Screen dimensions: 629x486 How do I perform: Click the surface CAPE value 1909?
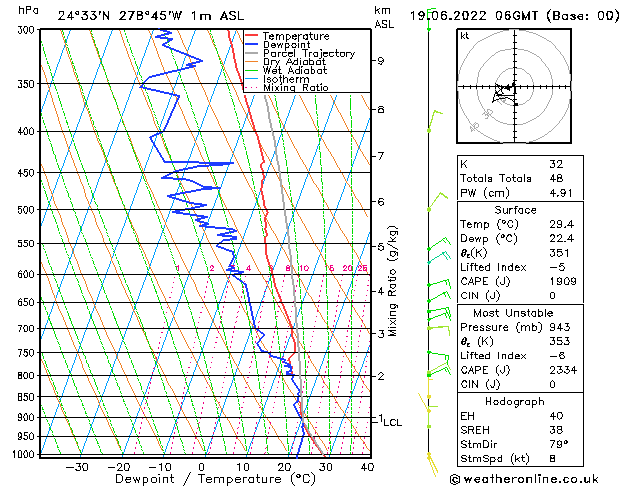point(563,281)
